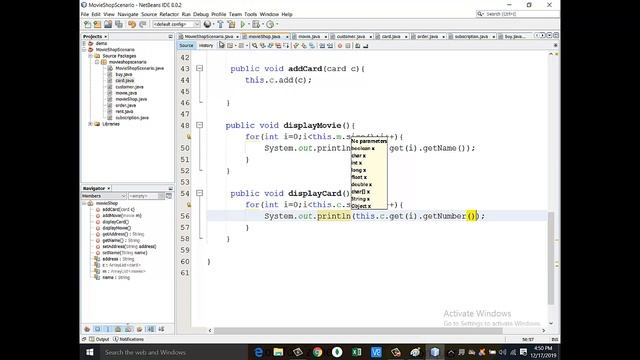Stop macro recording icon in editor toolbar
This screenshot has width=640, height=360.
coord(348,46)
